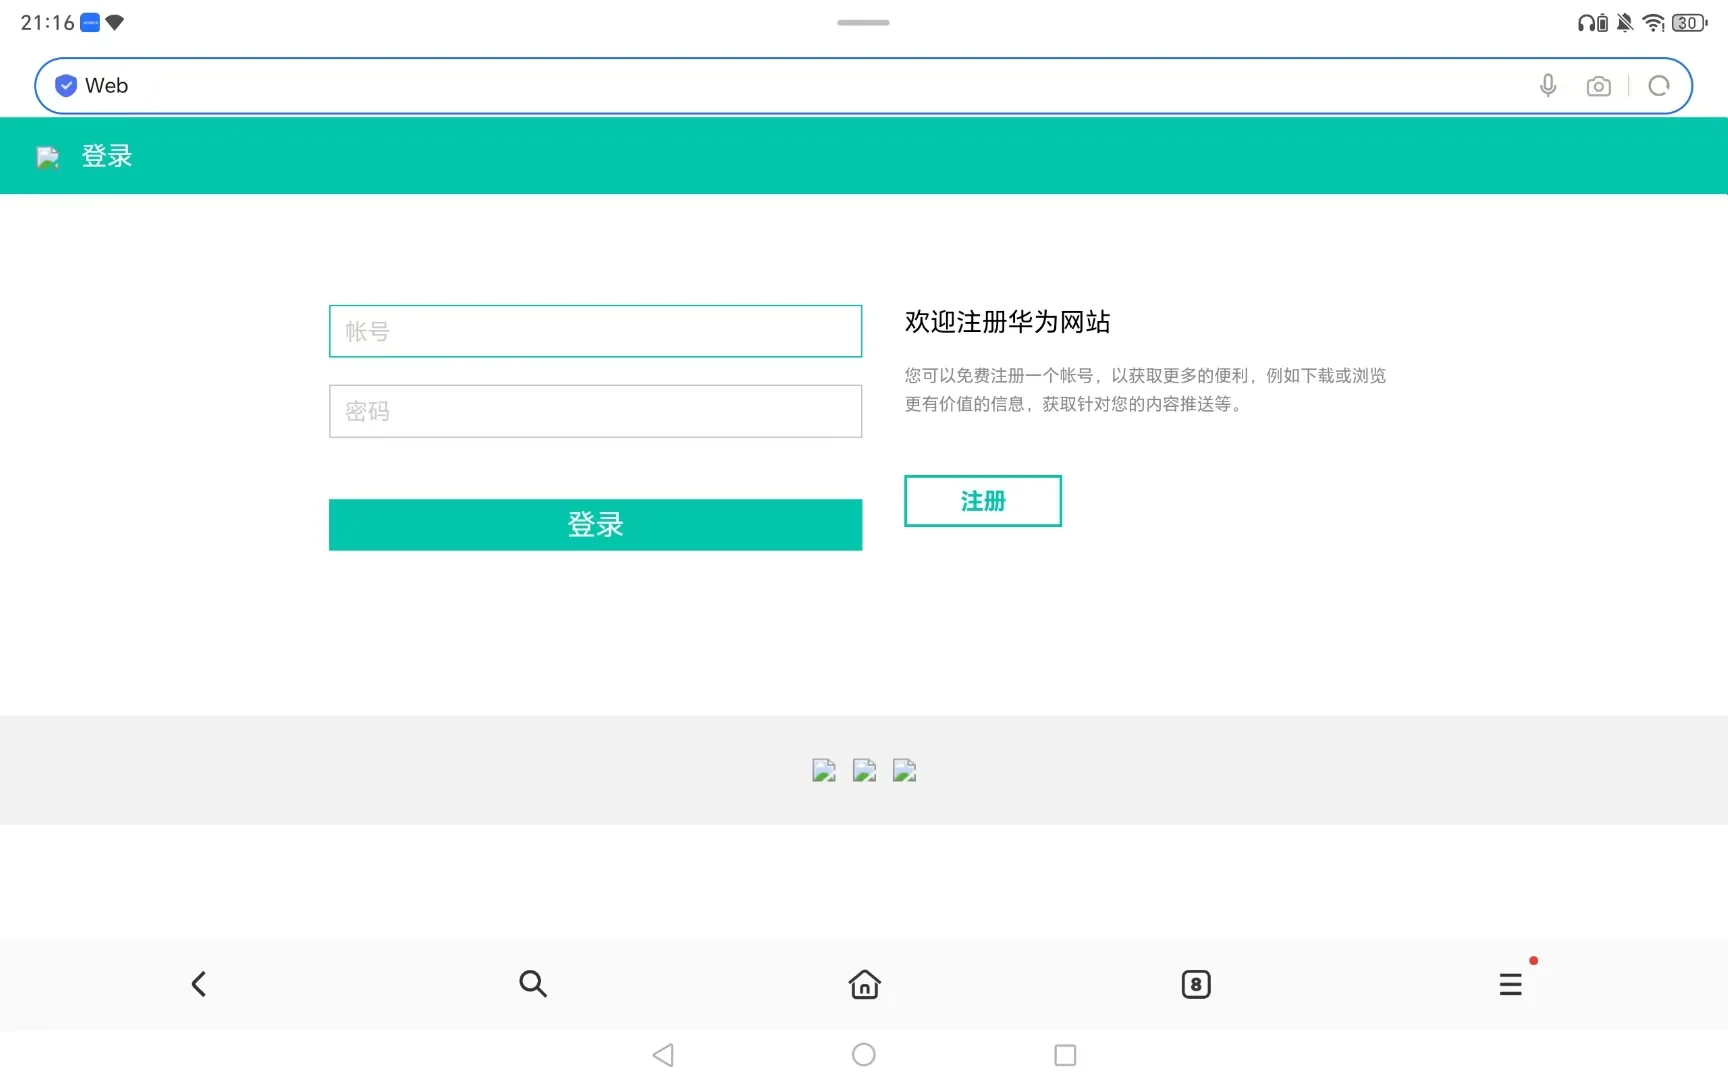1728x1080 pixels.
Task: Click the 注册 register button
Action: click(983, 501)
